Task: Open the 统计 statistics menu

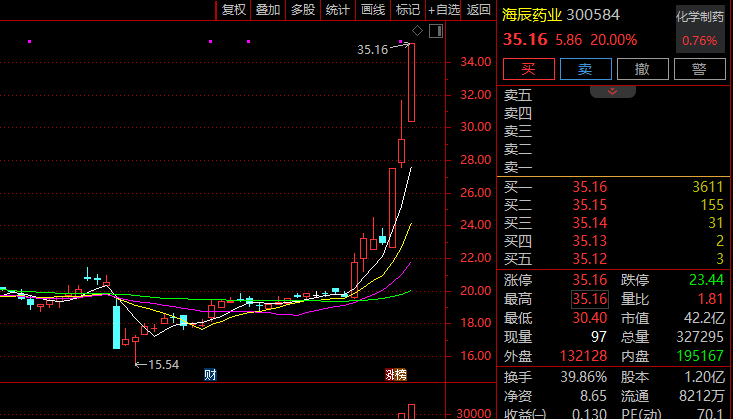Action: point(338,10)
